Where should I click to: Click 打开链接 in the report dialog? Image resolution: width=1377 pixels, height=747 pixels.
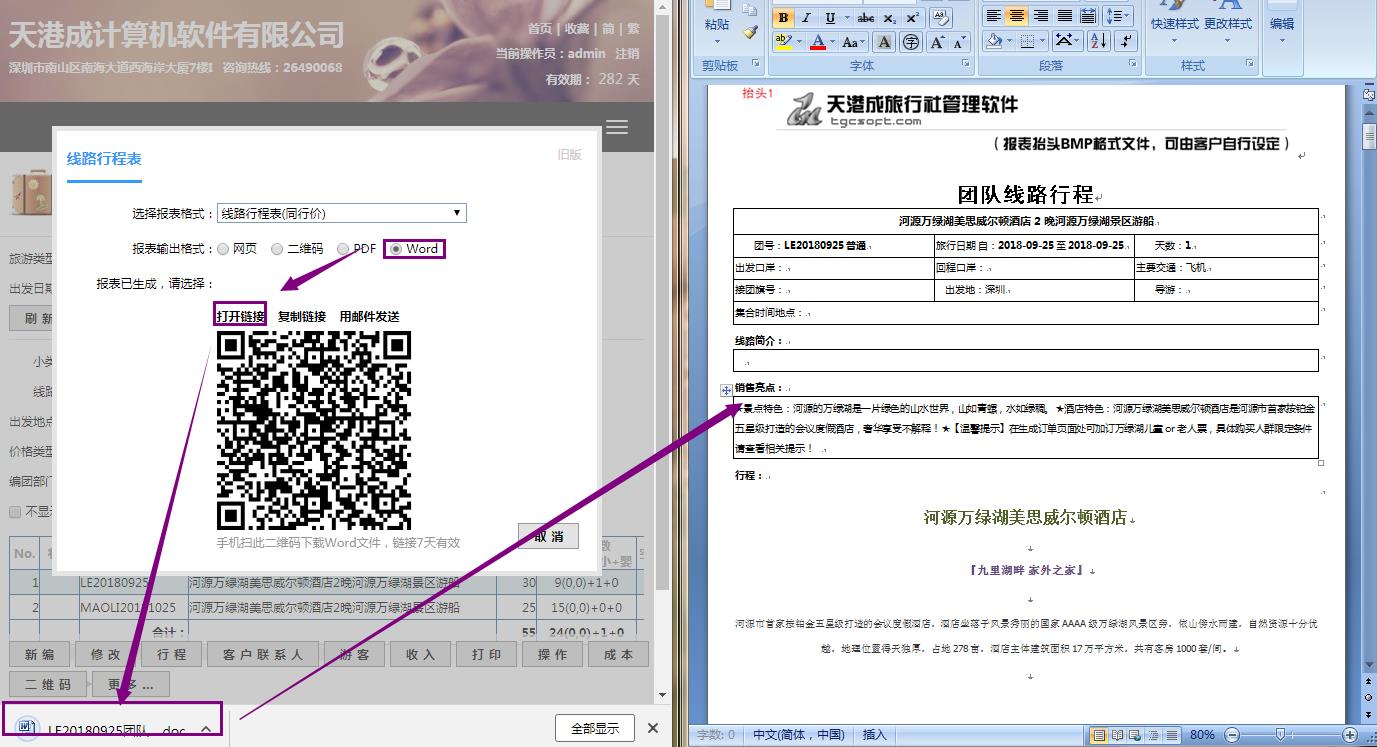pyautogui.click(x=241, y=316)
